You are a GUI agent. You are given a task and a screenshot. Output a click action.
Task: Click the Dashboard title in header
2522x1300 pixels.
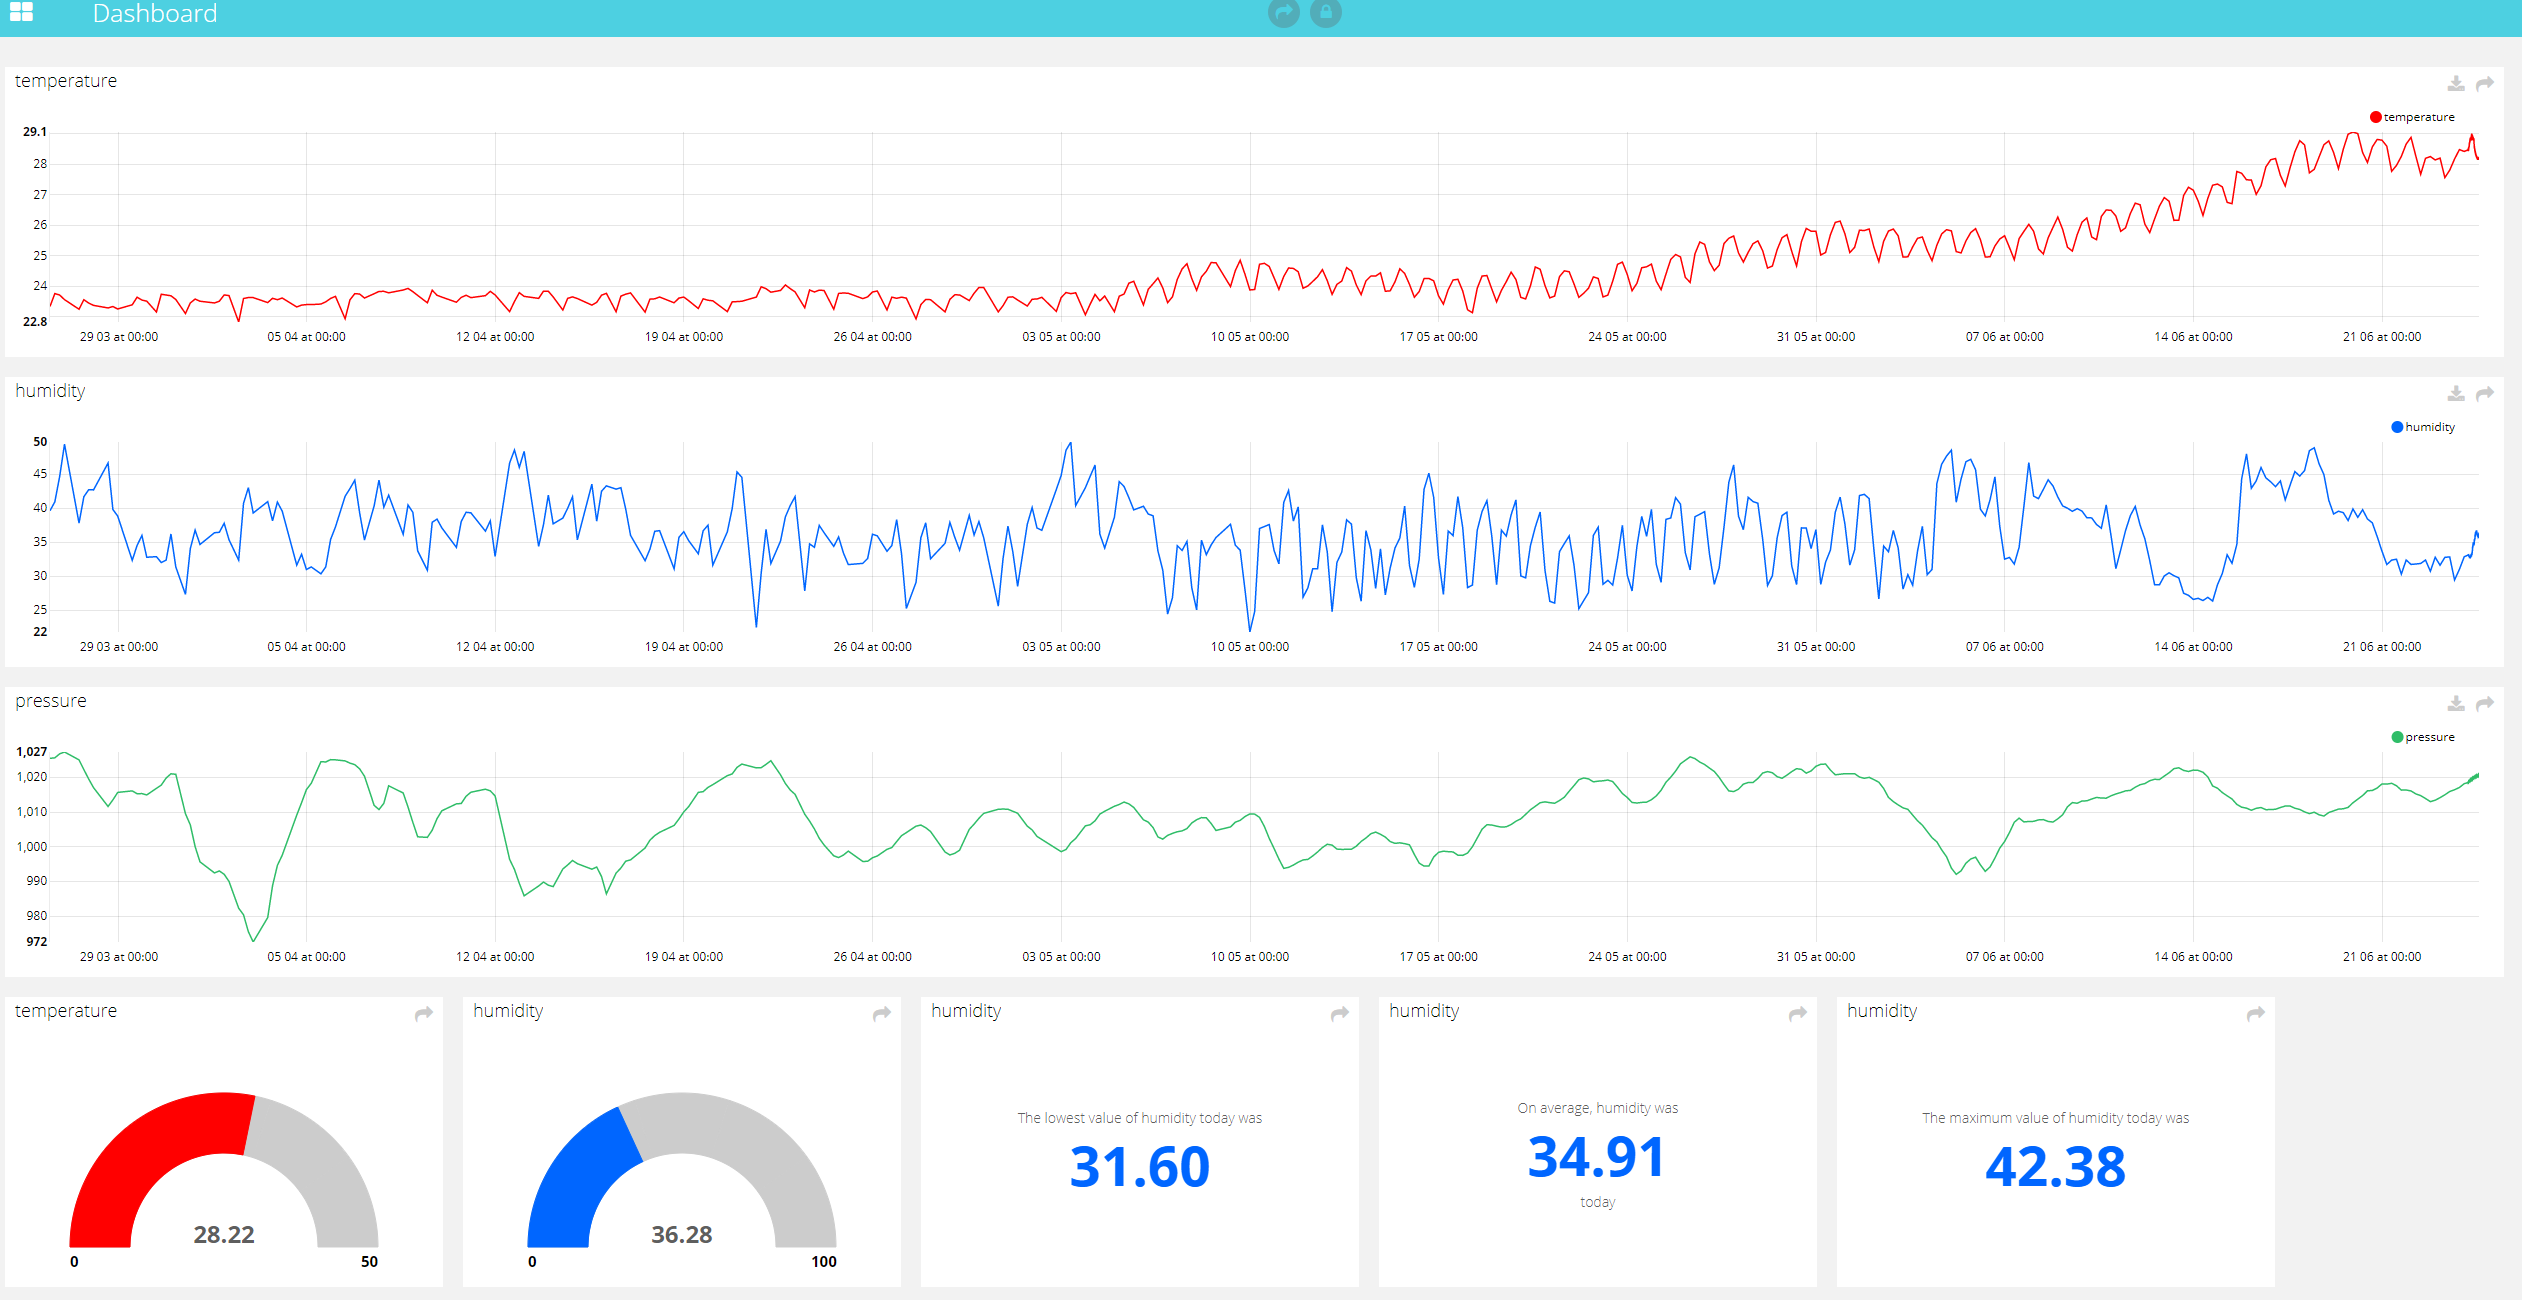click(154, 14)
